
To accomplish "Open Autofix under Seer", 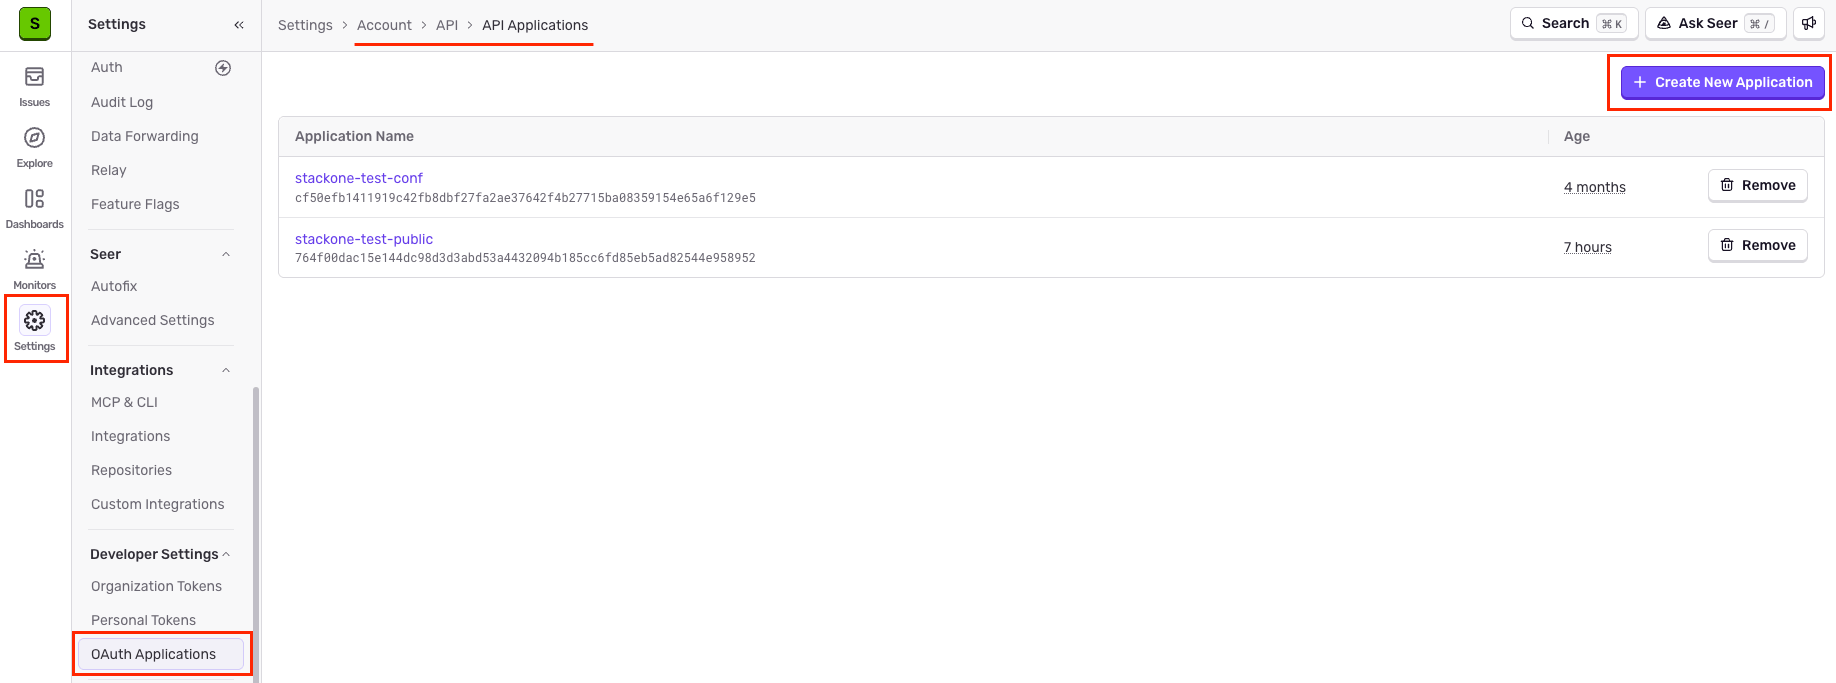I will [114, 286].
